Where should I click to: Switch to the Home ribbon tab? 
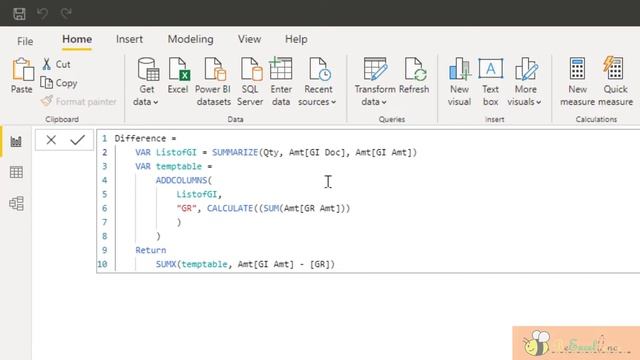tap(77, 40)
